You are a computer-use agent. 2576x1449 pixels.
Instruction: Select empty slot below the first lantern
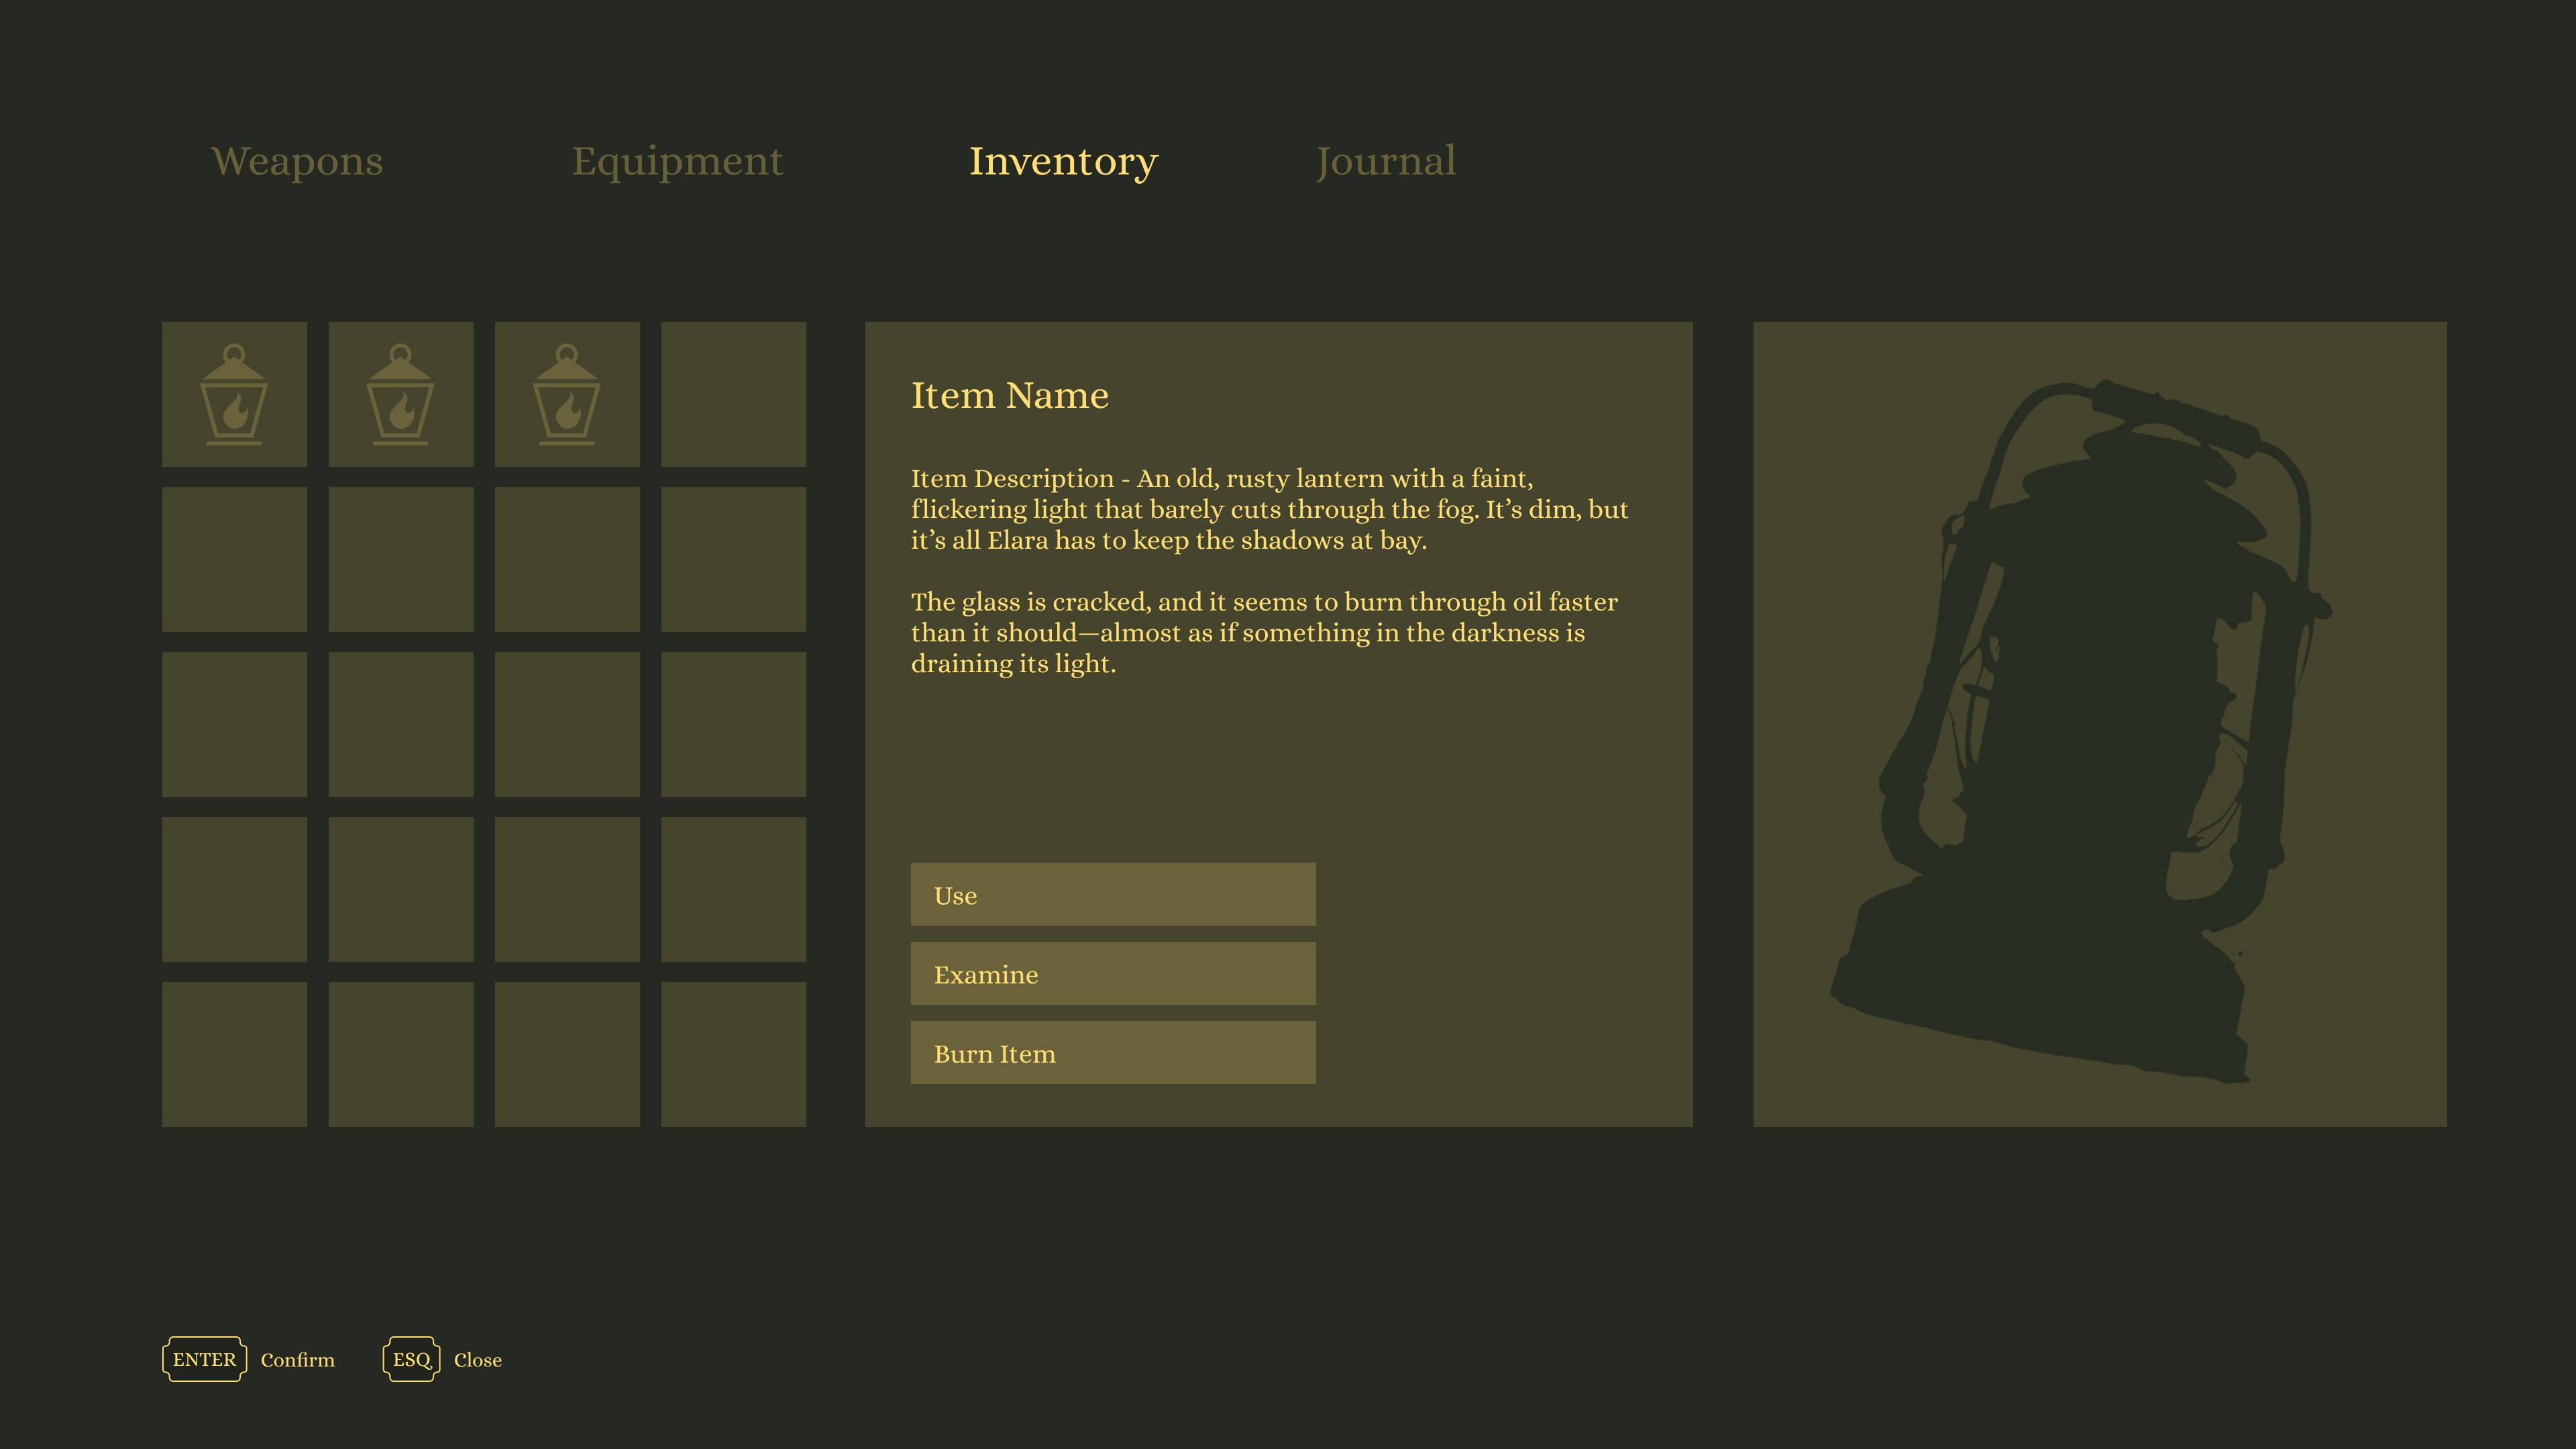coord(234,559)
